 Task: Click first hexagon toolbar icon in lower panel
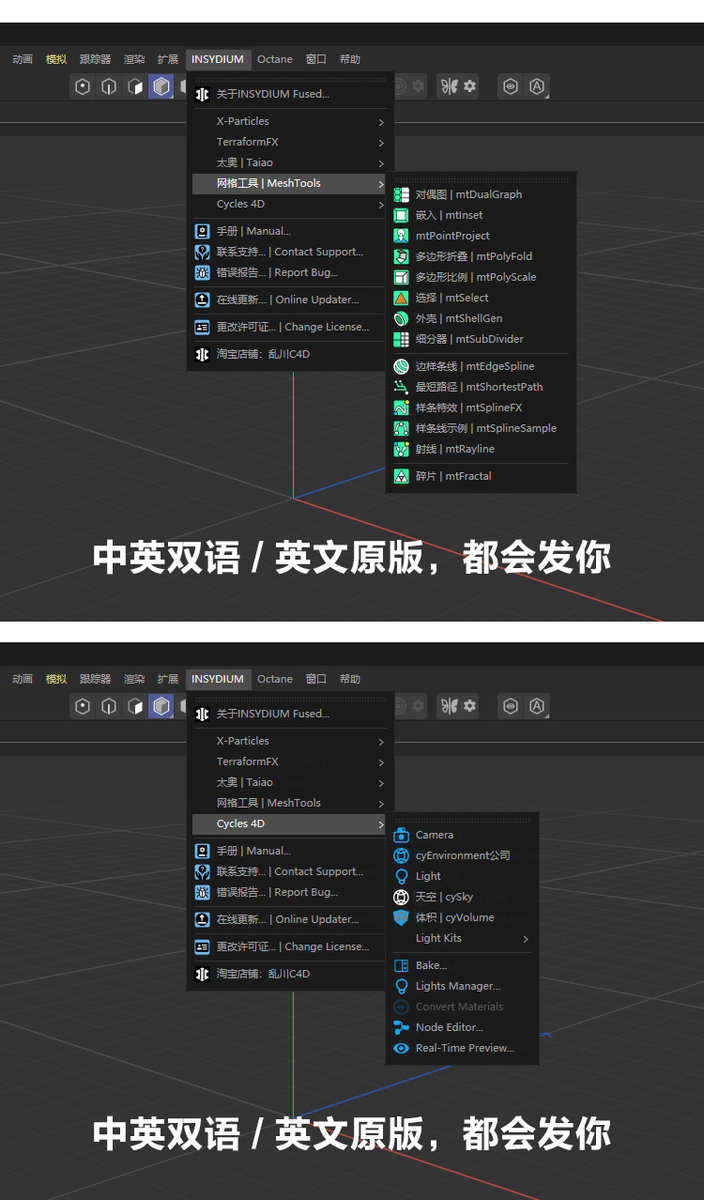pos(83,707)
